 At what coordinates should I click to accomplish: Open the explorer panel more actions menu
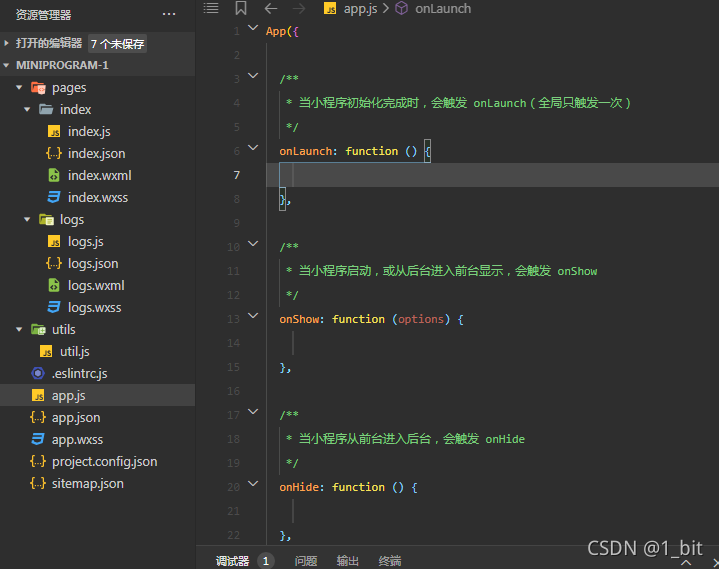[169, 14]
